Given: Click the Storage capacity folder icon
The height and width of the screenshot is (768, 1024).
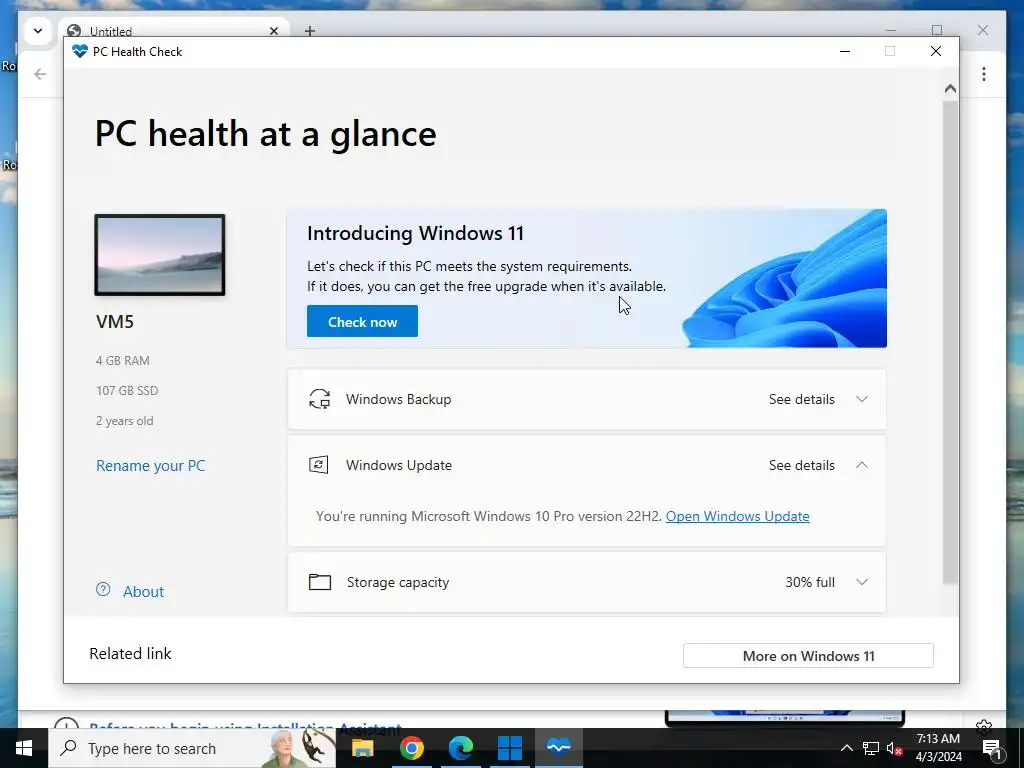Looking at the screenshot, I should pyautogui.click(x=319, y=582).
